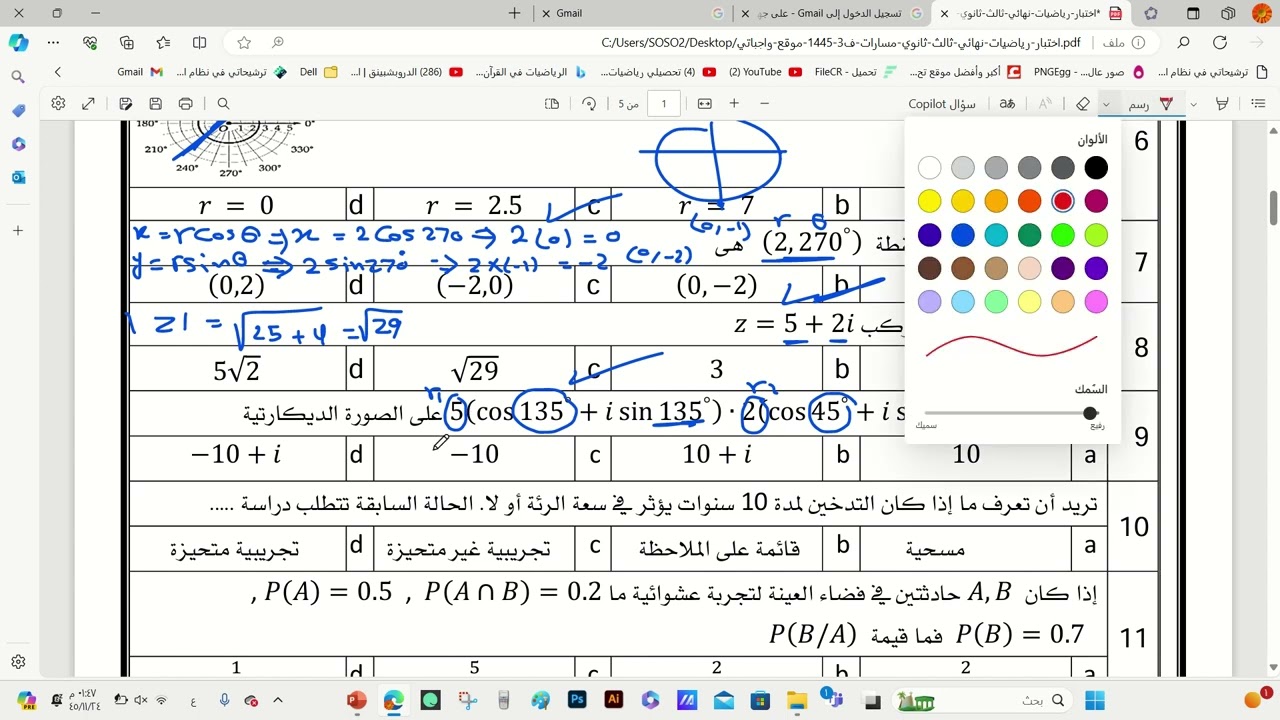
Task: Click the Fit to width icon
Action: tap(705, 104)
